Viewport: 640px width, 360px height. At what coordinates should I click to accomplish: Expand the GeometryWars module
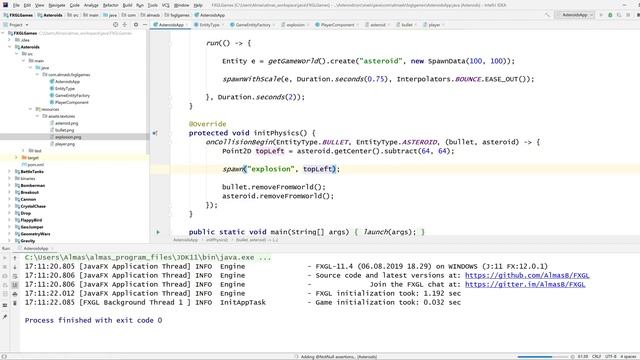coord(10,234)
